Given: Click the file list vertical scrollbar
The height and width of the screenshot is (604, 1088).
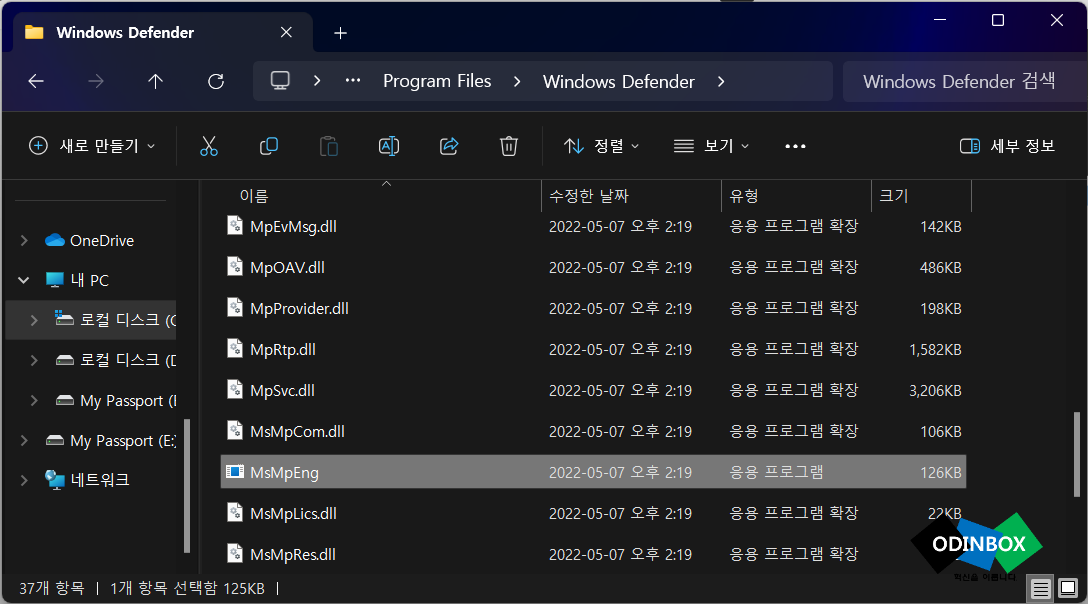Looking at the screenshot, I should pyautogui.click(x=1077, y=455).
